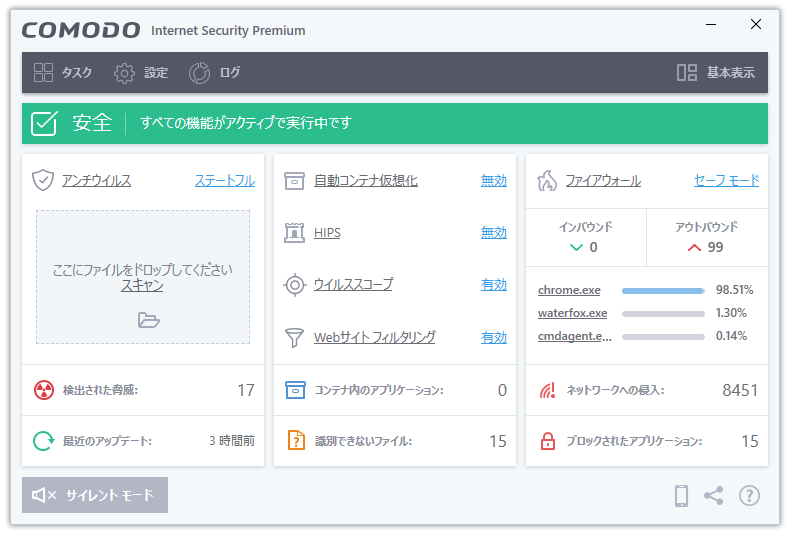Open the タスク (Tasks) grid icon

click(43, 72)
